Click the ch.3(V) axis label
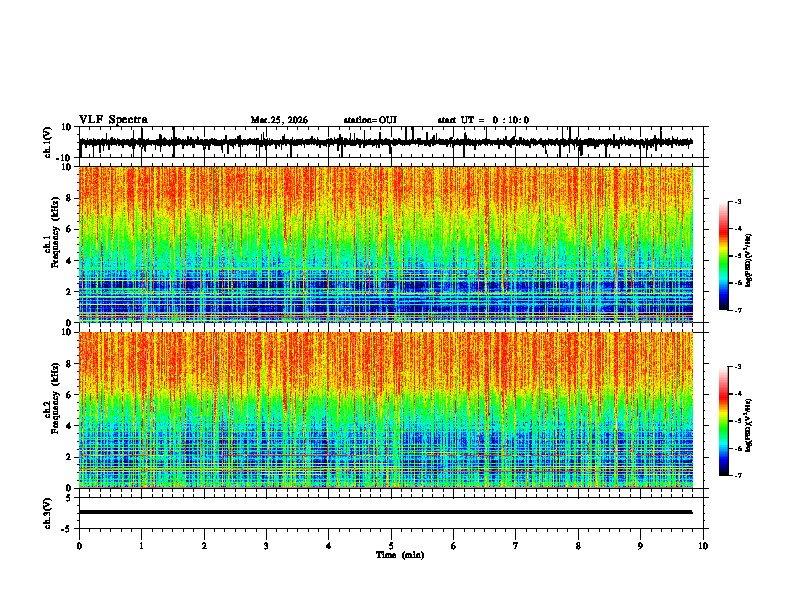 (x=48, y=513)
